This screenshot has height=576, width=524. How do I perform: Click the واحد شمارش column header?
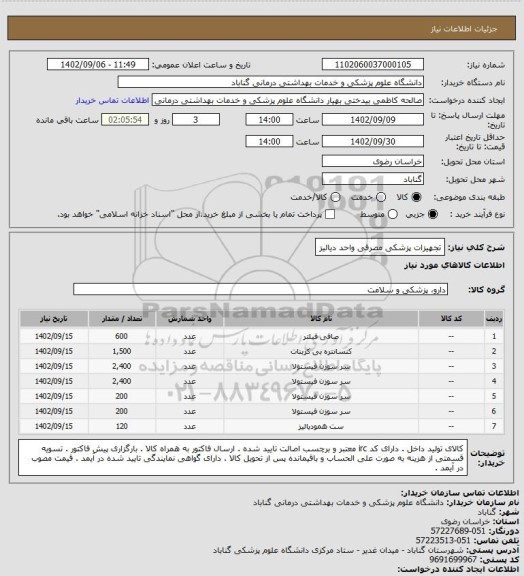coord(190,319)
